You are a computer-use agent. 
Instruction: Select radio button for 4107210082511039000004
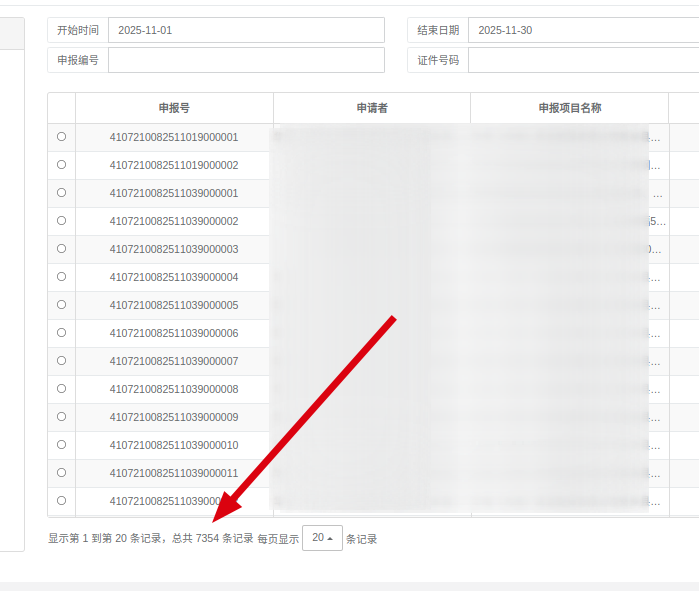click(x=61, y=277)
